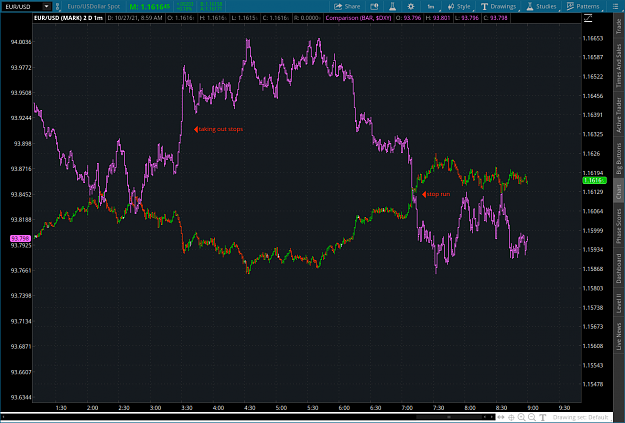Click the 7:00 time axis label
Image resolution: width=625 pixels, height=423 pixels.
[407, 408]
